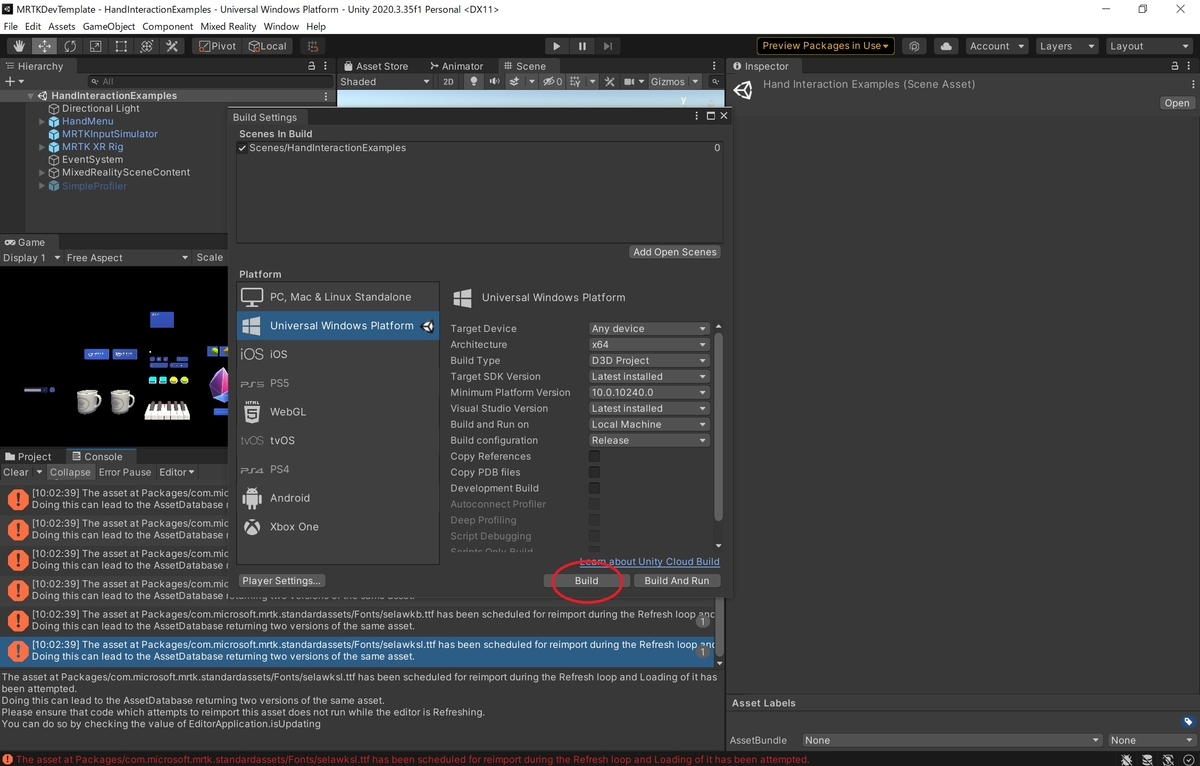Open the Build Settings window three-dot menu
Image resolution: width=1200 pixels, height=766 pixels.
pos(697,117)
